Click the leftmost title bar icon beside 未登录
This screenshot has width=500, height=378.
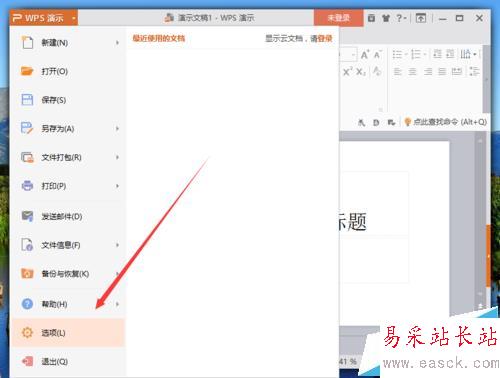click(371, 18)
